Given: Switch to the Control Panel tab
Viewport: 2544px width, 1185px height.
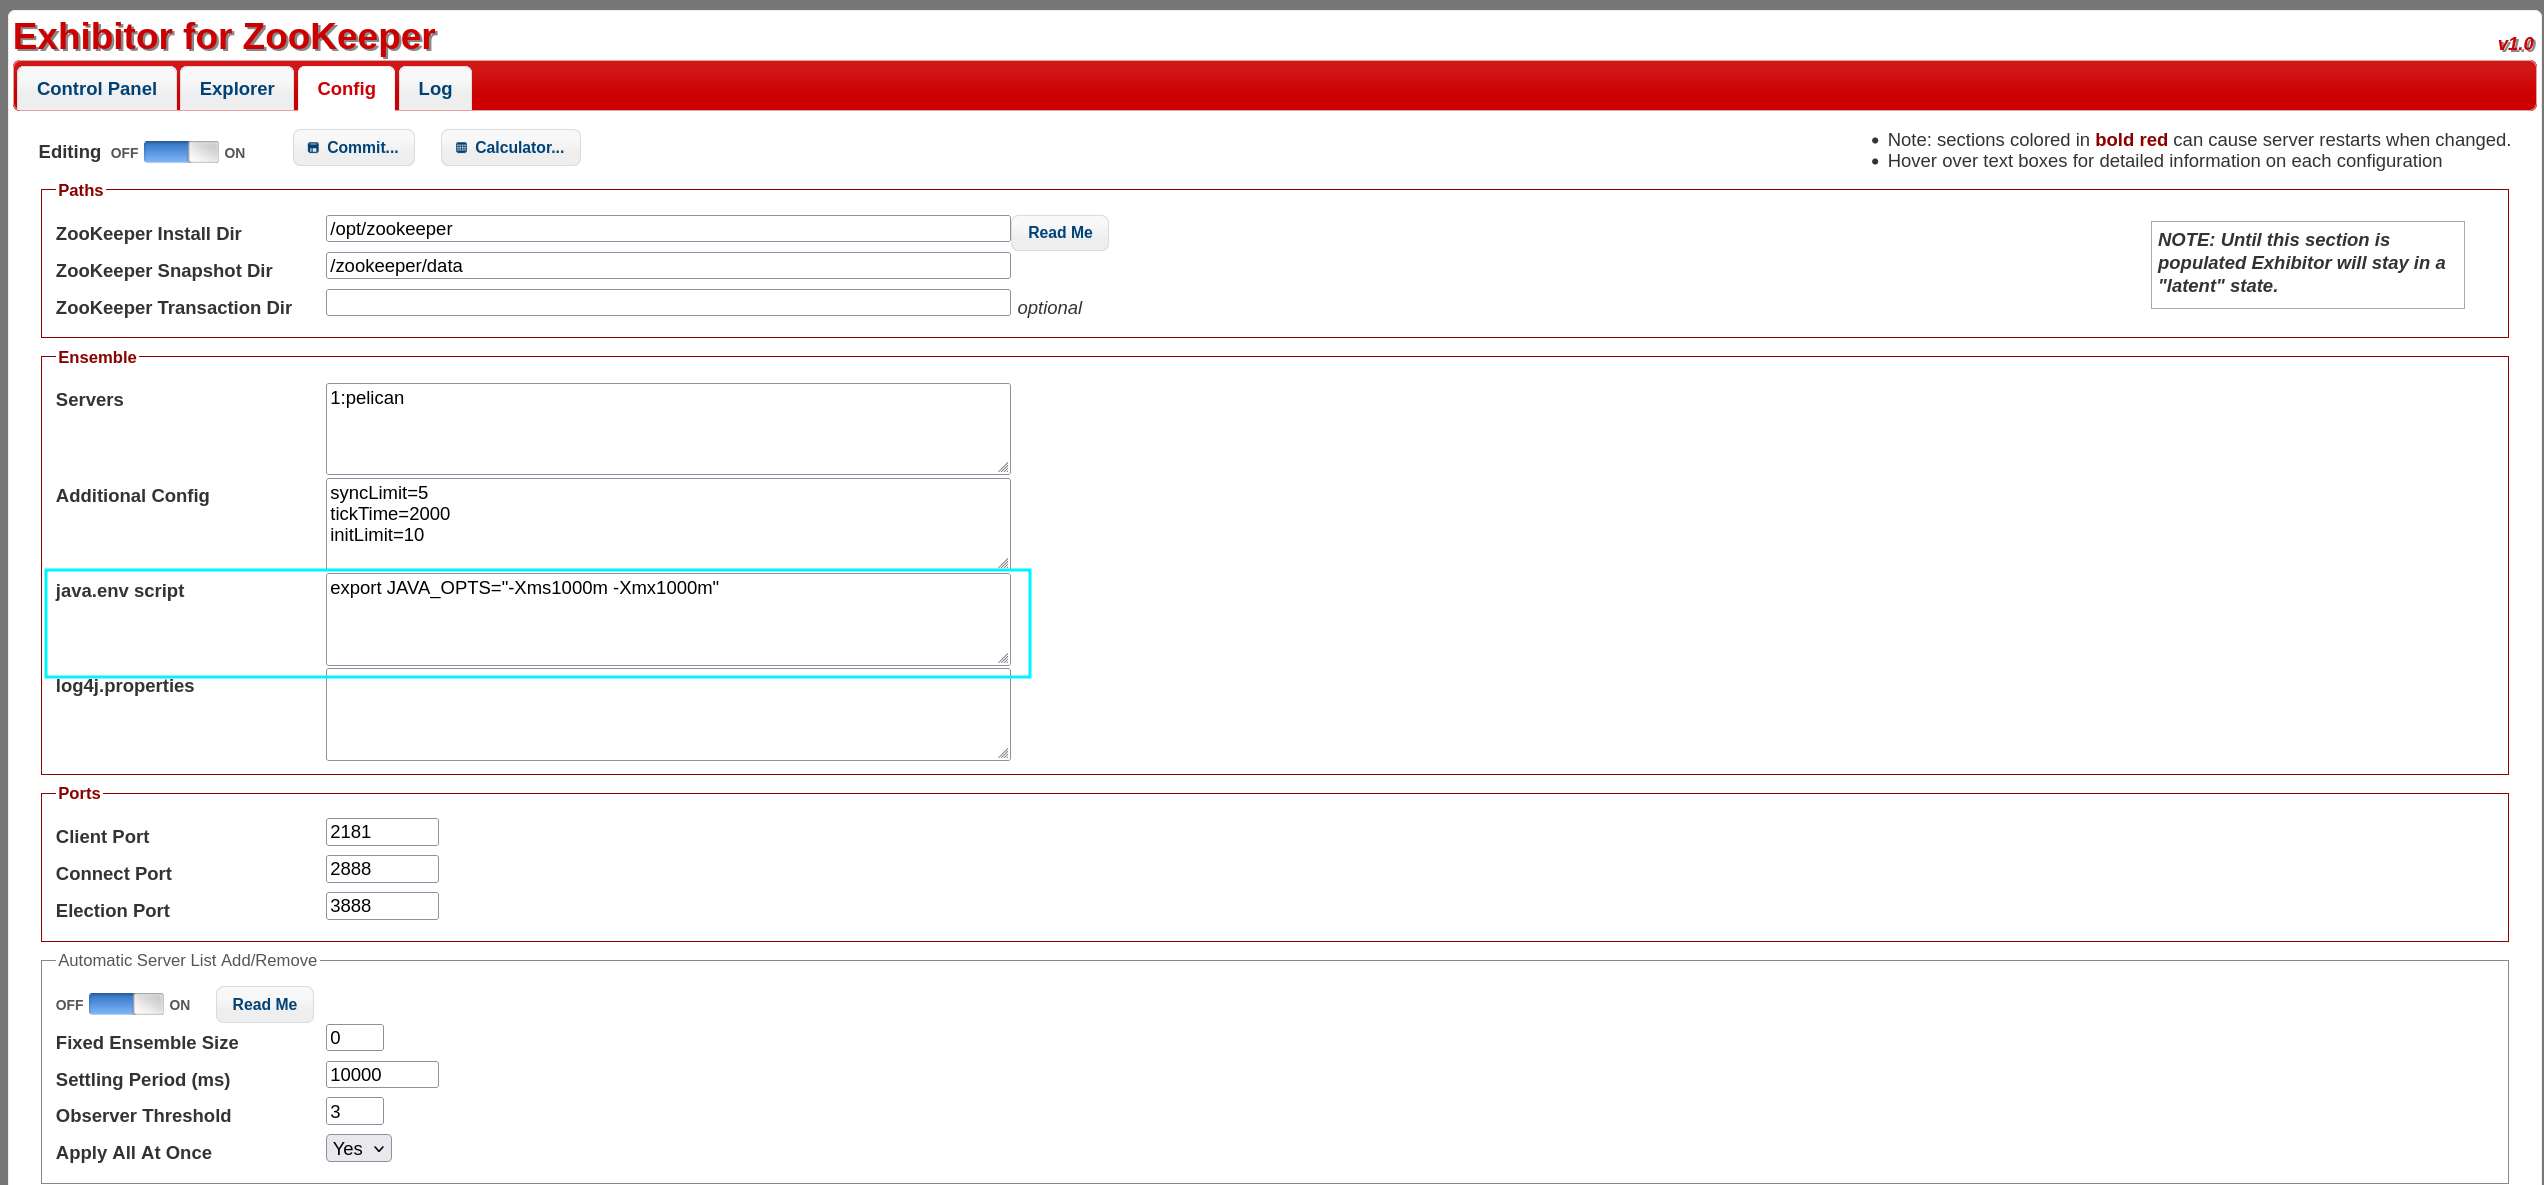Looking at the screenshot, I should 96,89.
